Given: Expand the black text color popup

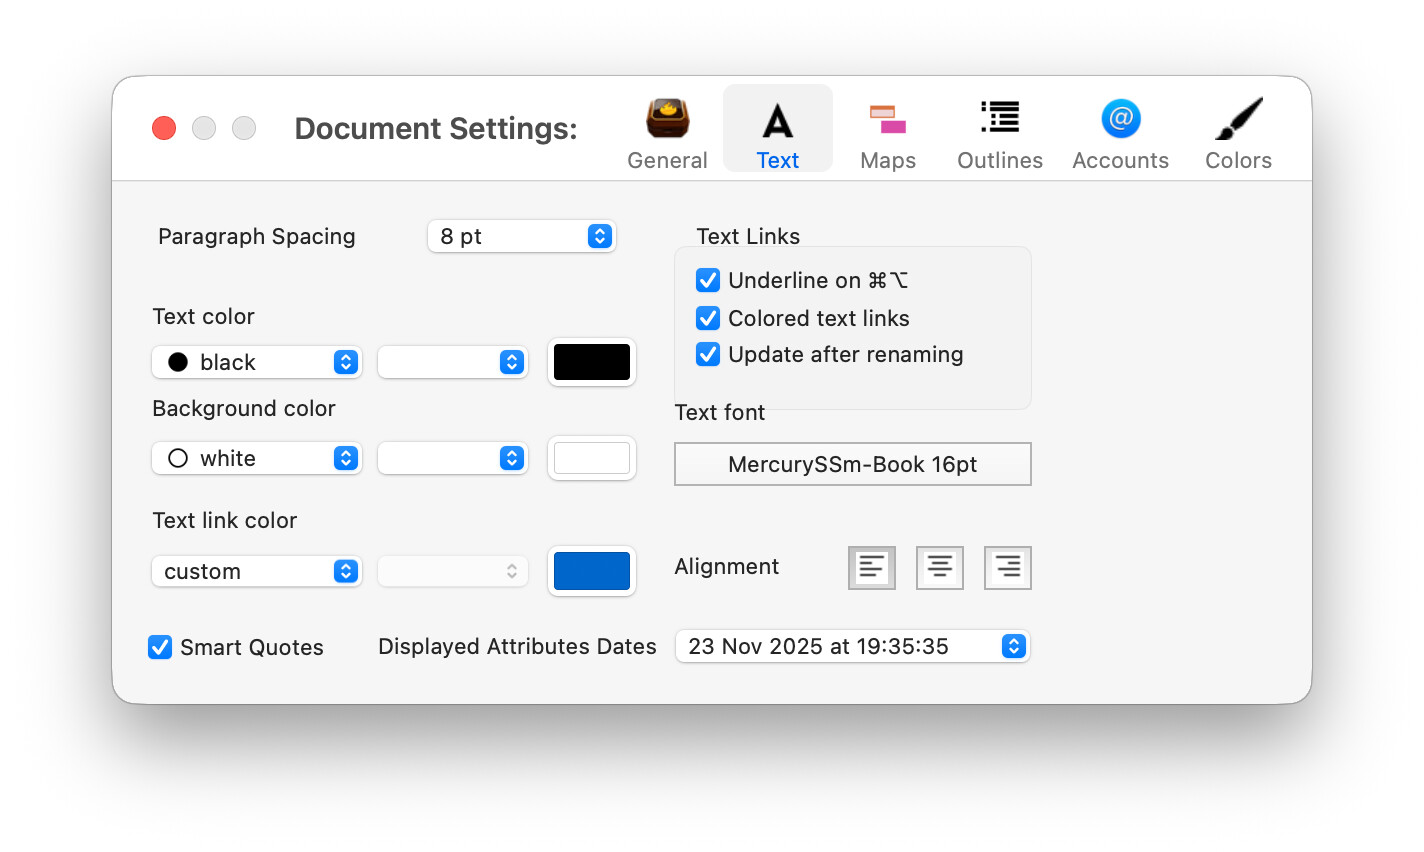Looking at the screenshot, I should pos(256,362).
